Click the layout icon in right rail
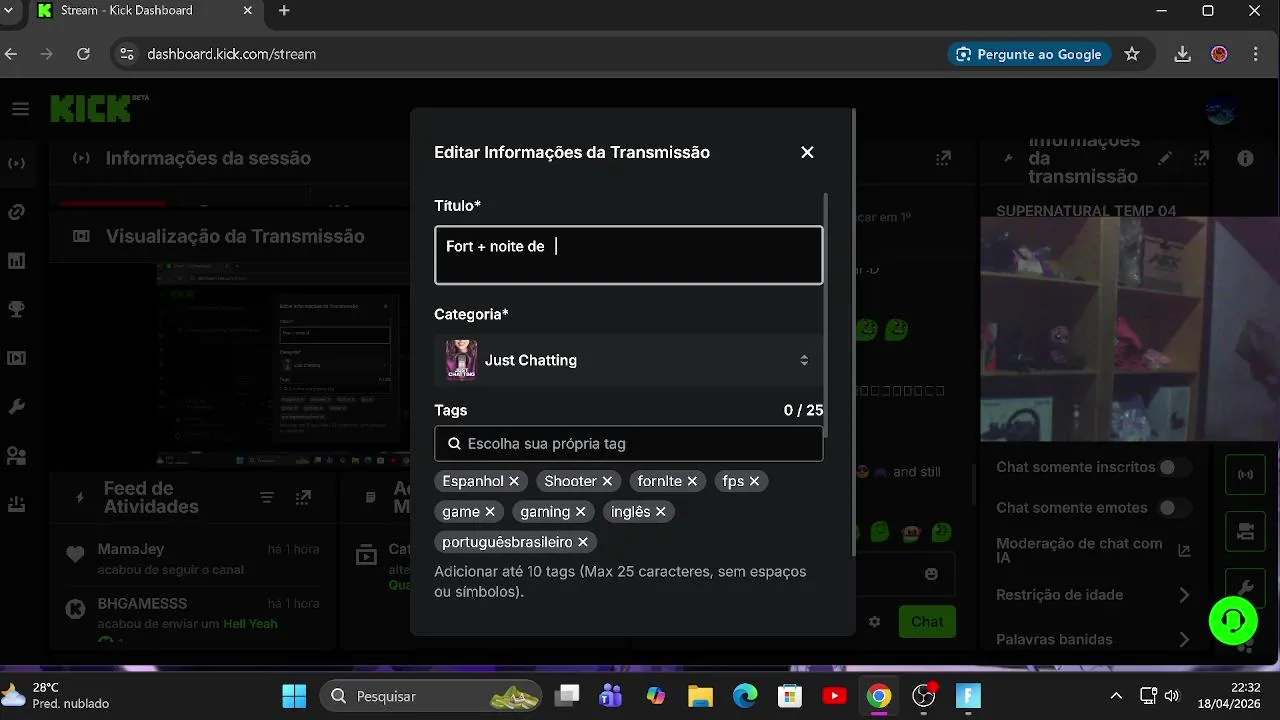 pyautogui.click(x=1245, y=531)
